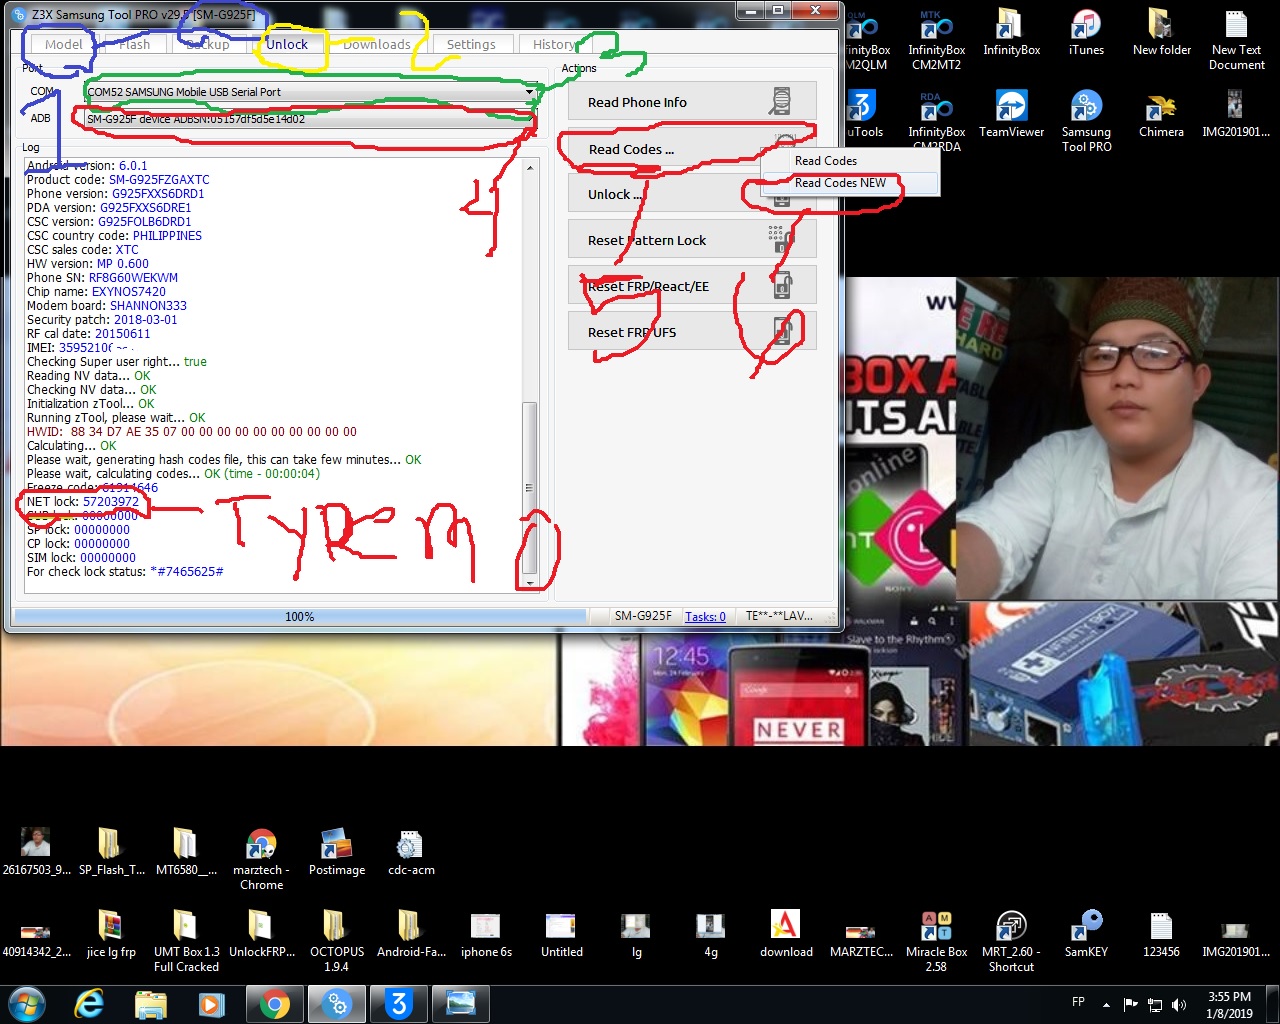Select the iphone 6s desktop icon
The width and height of the screenshot is (1280, 1024).
point(486,934)
